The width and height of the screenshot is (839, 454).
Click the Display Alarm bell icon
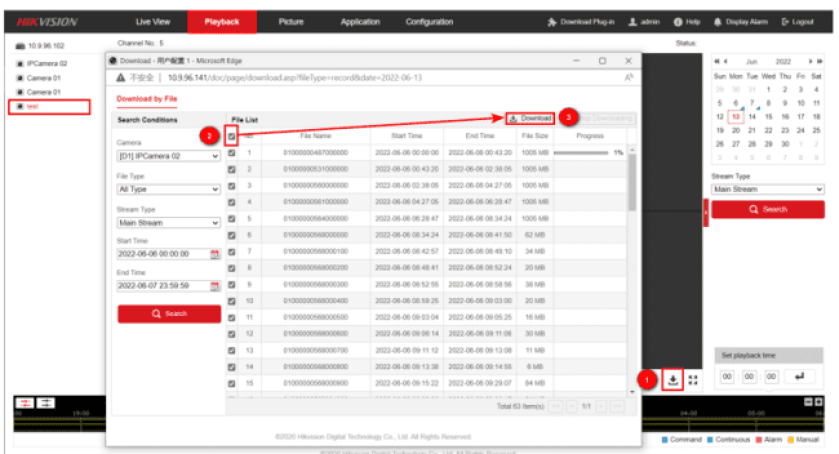tap(717, 22)
